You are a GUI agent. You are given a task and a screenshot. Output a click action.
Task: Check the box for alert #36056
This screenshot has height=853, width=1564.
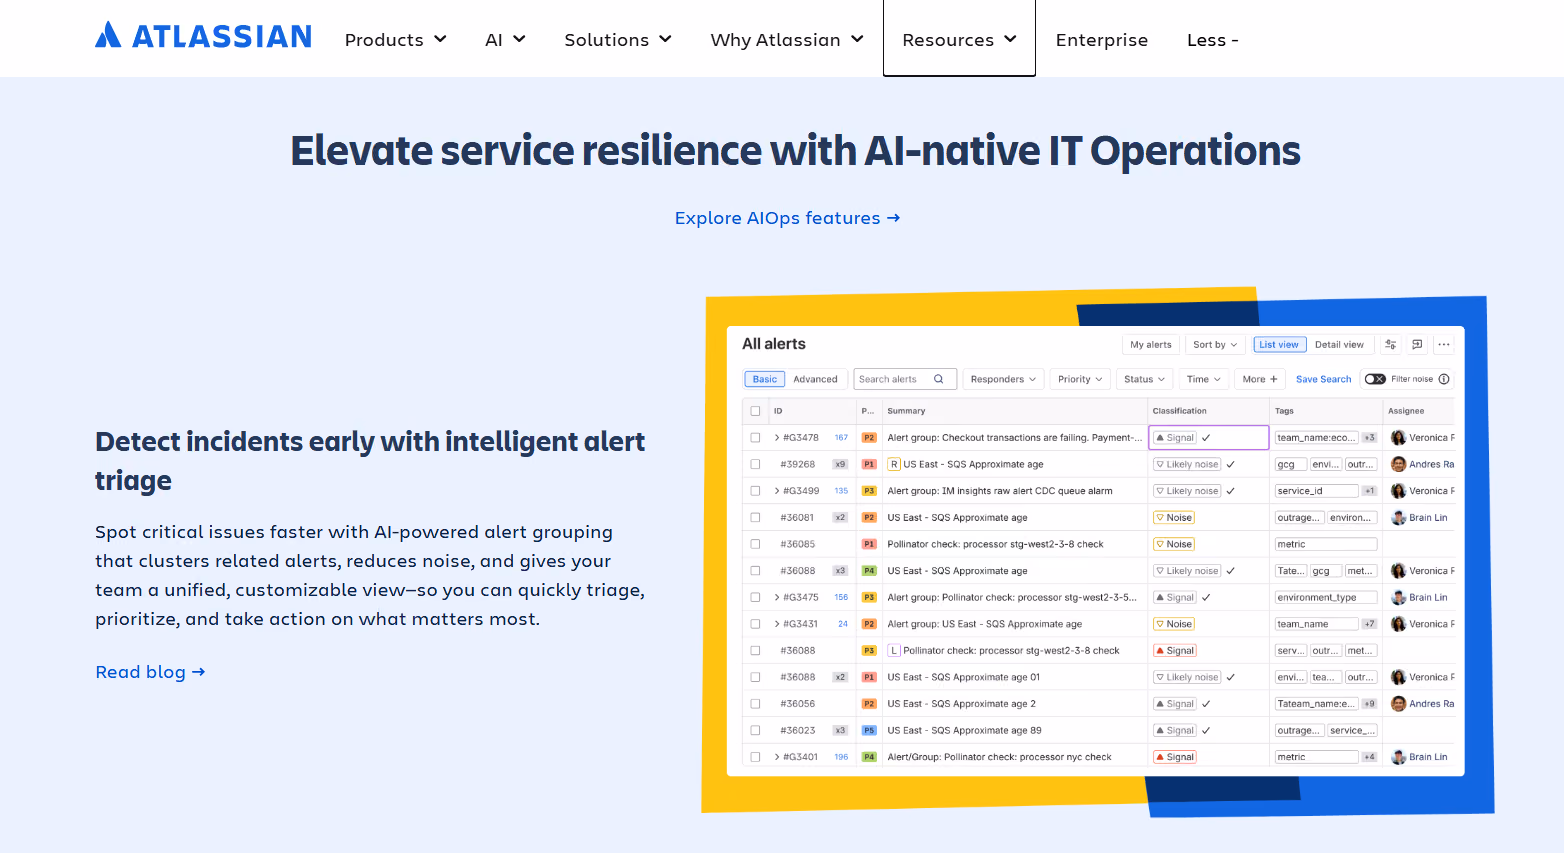coord(755,704)
